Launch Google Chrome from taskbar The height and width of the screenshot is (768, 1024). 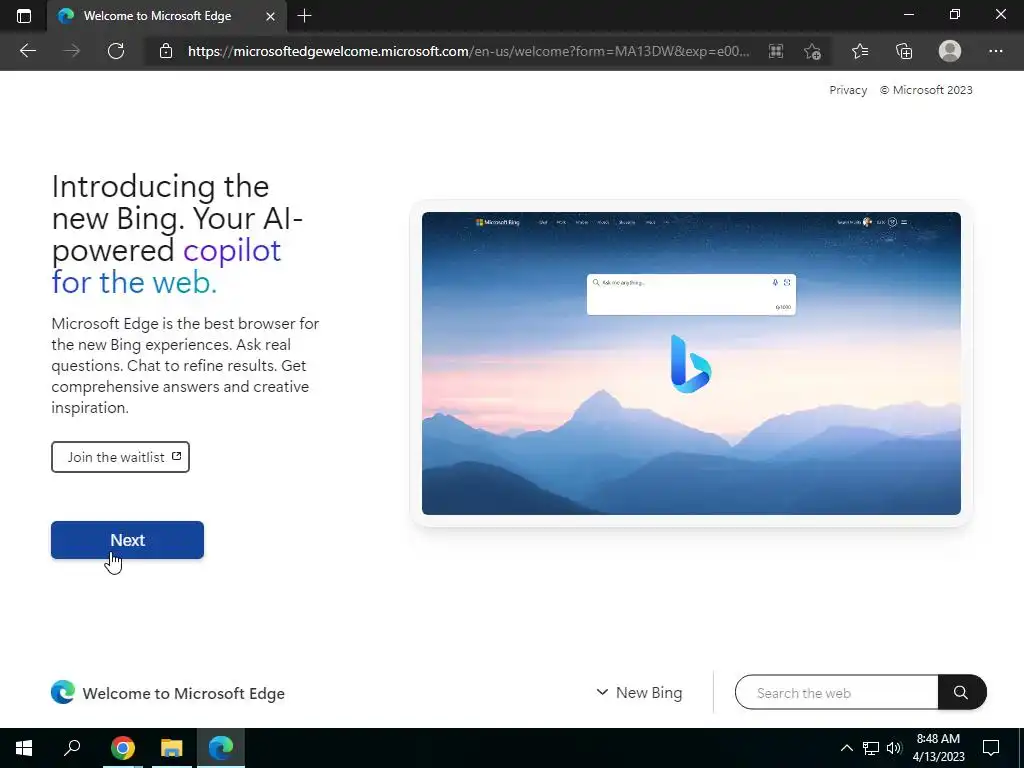(x=122, y=748)
